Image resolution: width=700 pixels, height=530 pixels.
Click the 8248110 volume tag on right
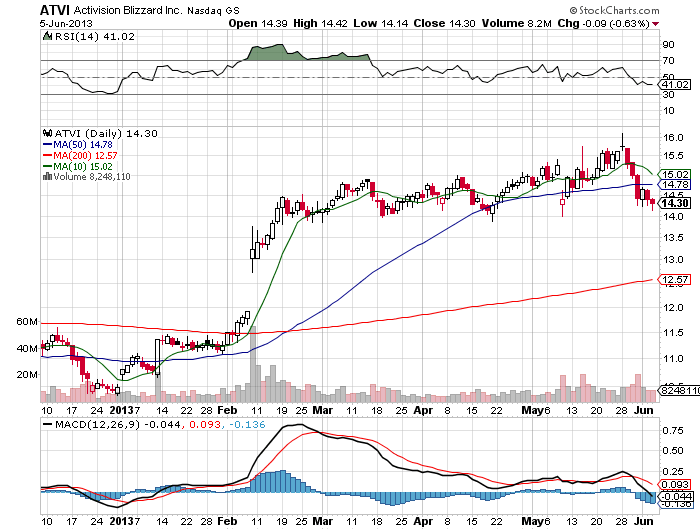pyautogui.click(x=679, y=391)
